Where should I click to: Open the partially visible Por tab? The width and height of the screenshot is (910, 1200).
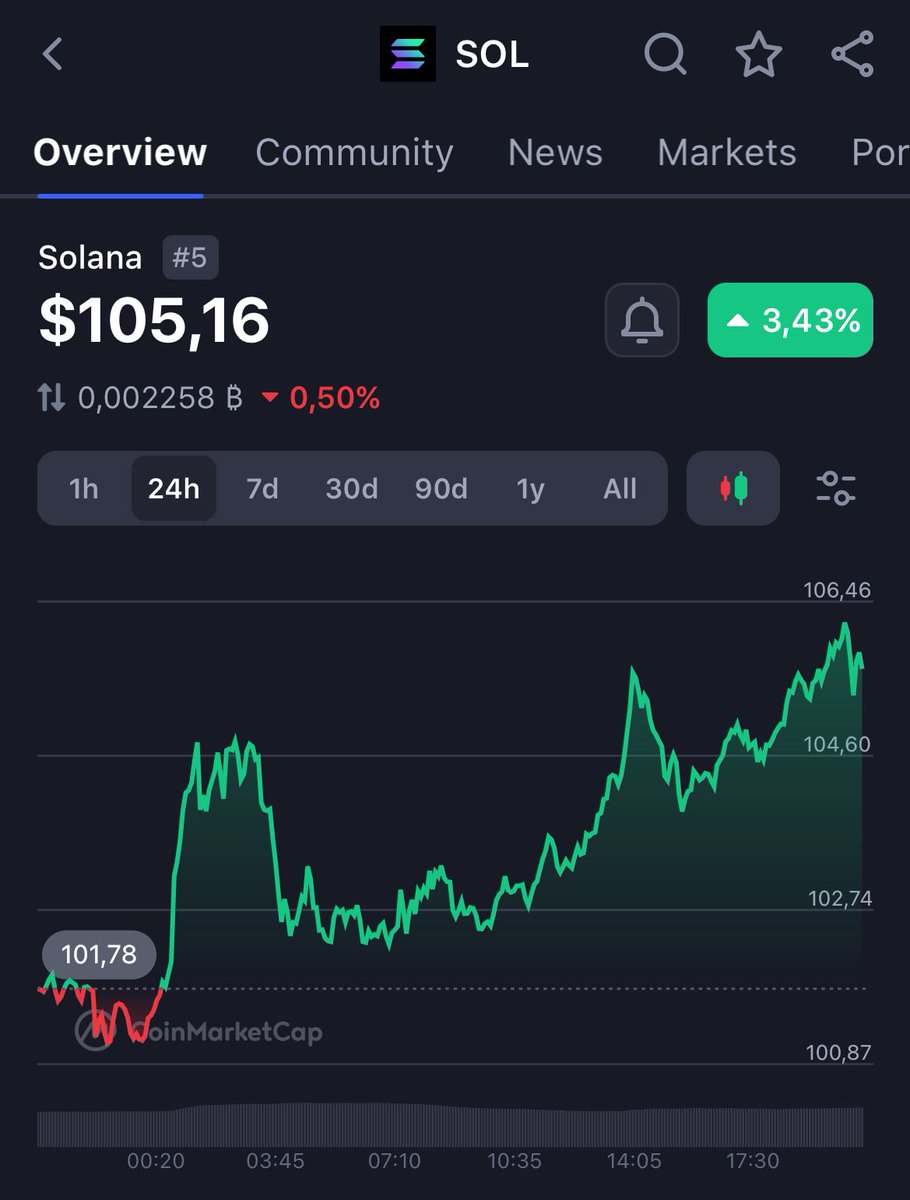coord(880,152)
